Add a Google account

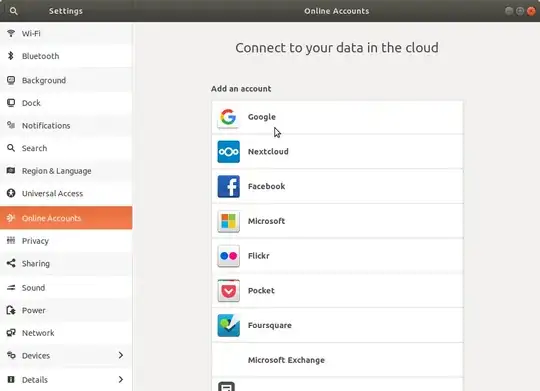(338, 117)
